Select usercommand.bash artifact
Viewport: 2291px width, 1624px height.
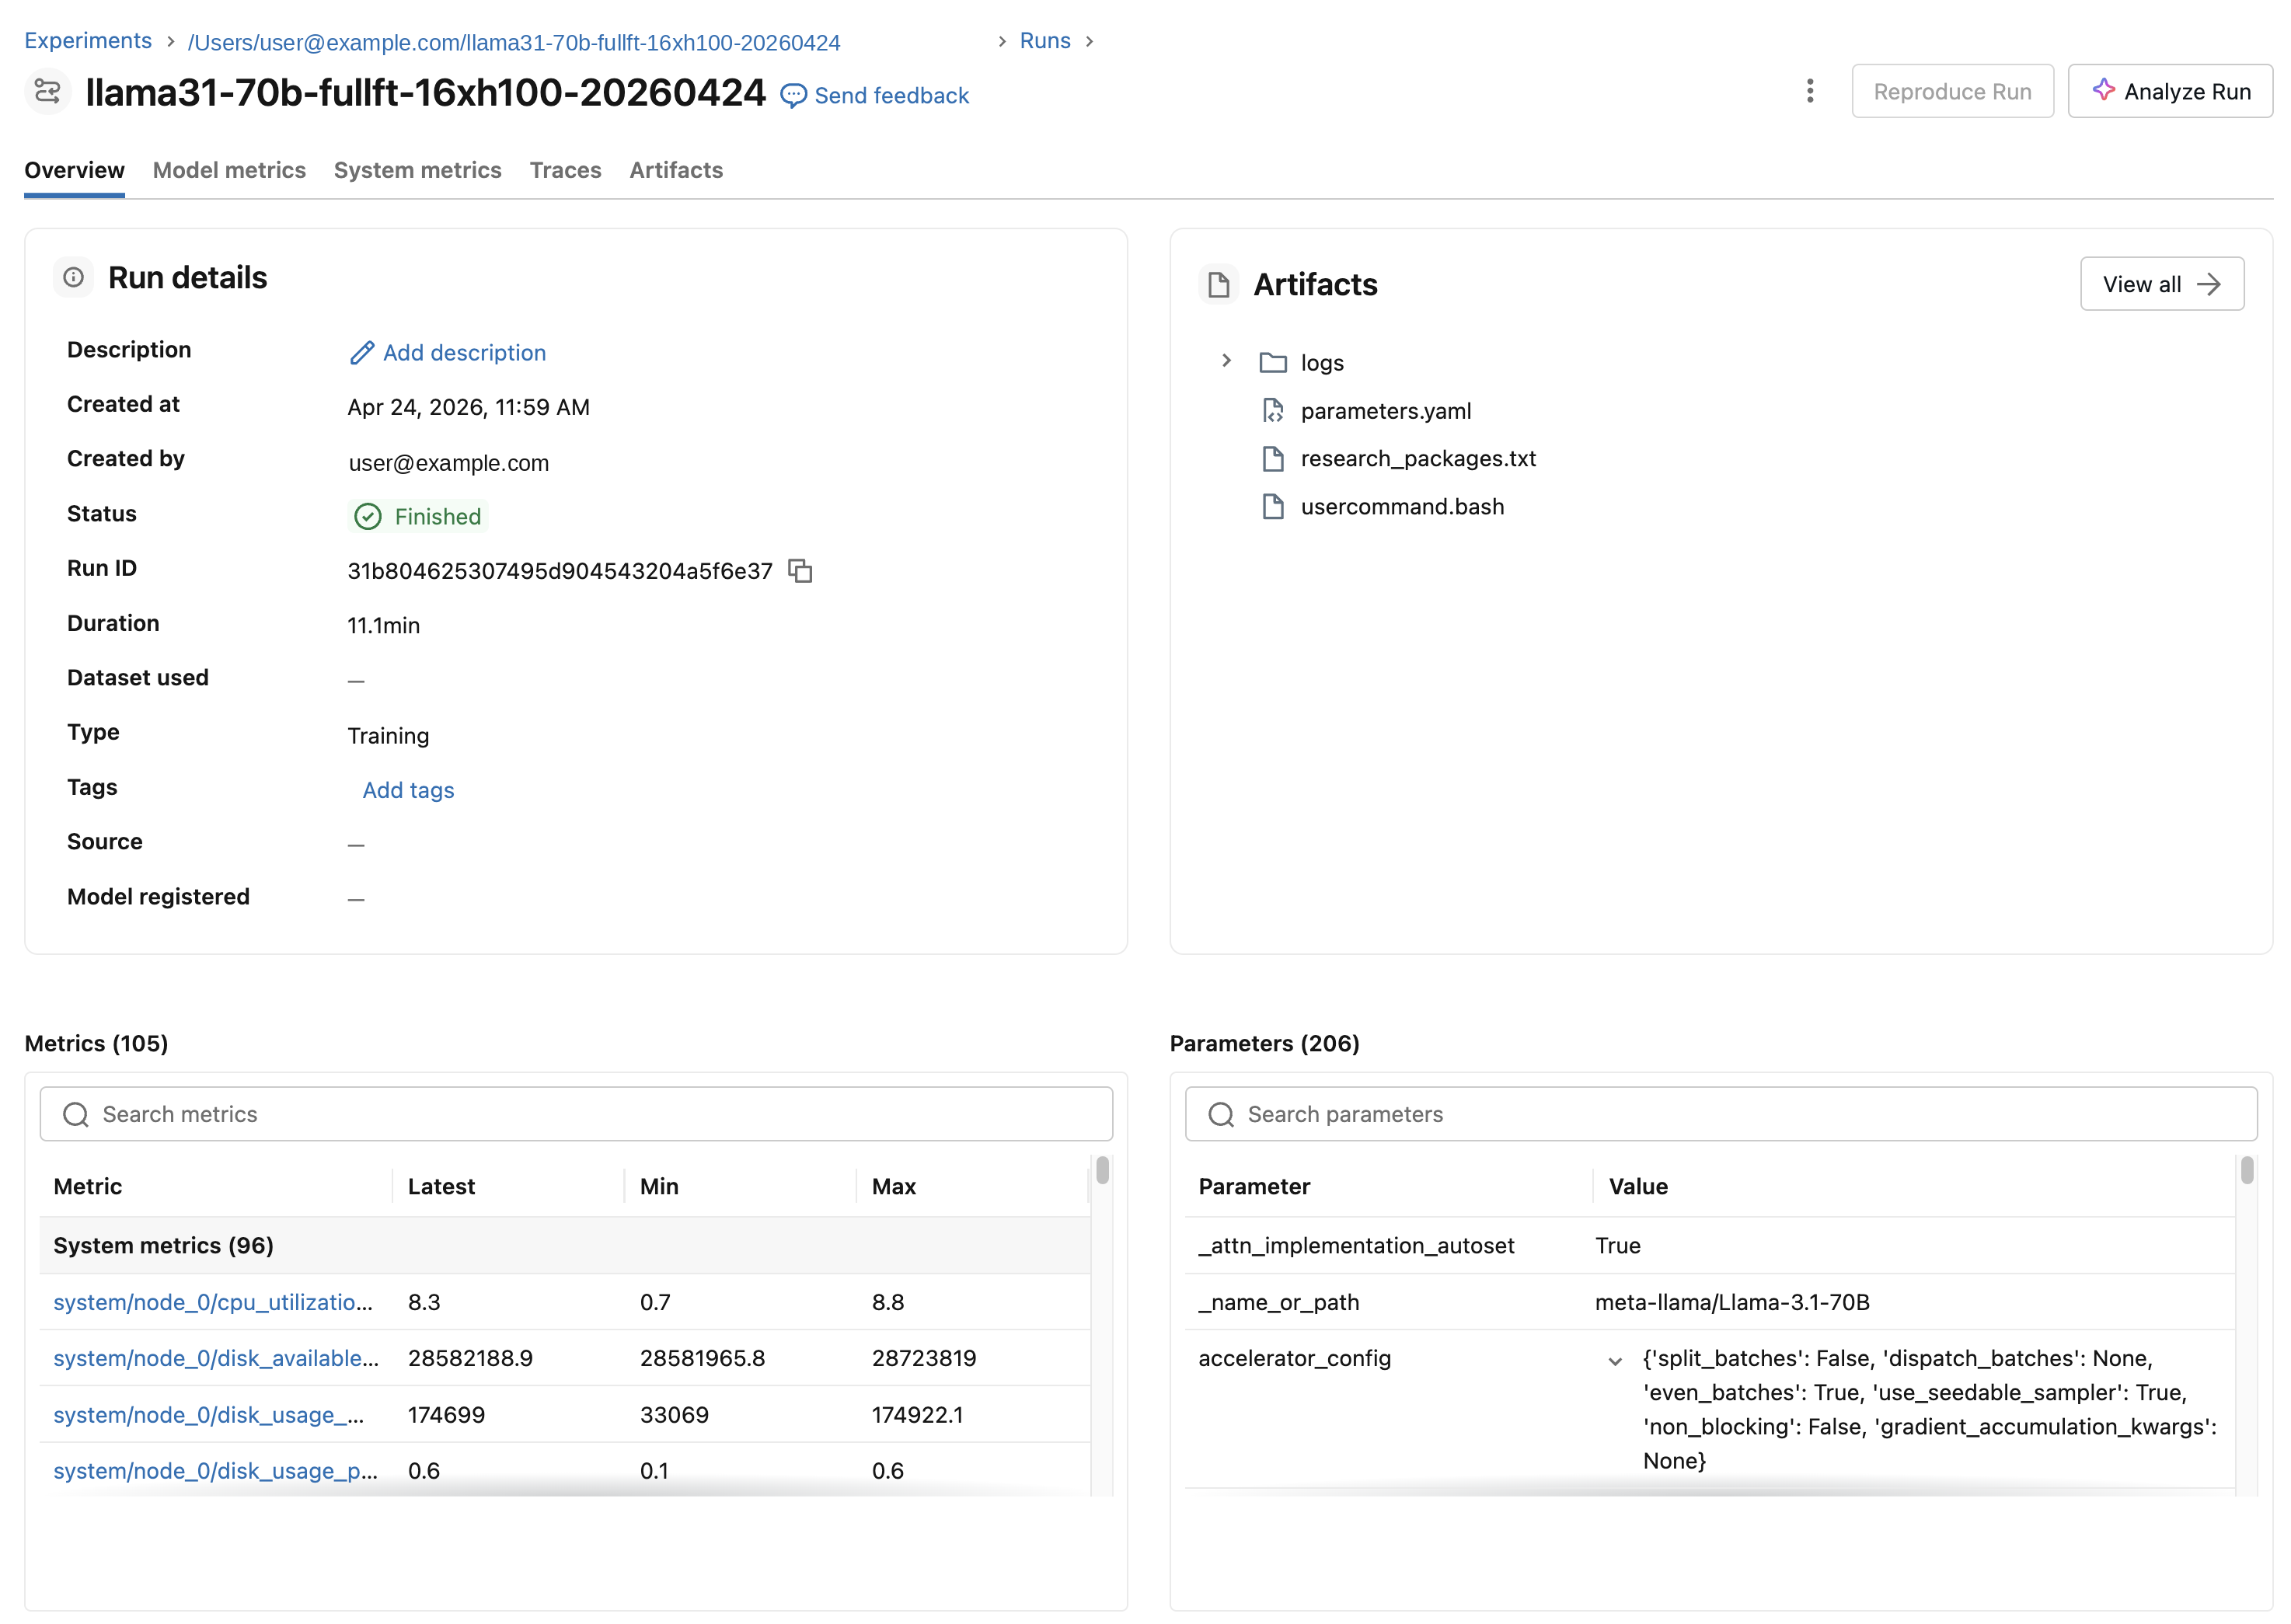(x=1402, y=507)
